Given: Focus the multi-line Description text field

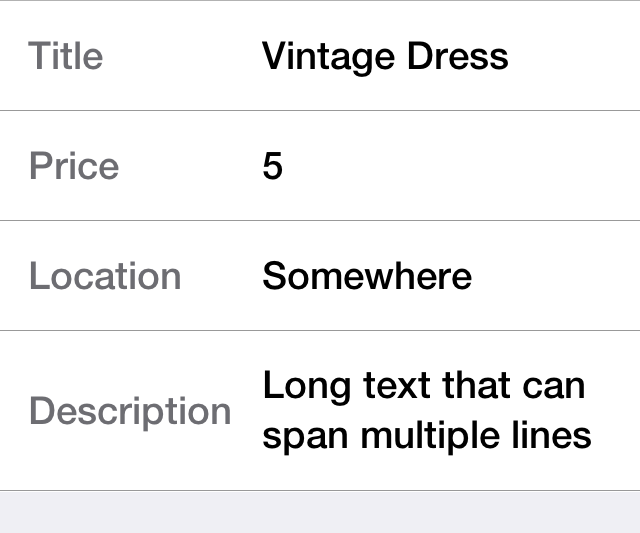Looking at the screenshot, I should pos(427,410).
